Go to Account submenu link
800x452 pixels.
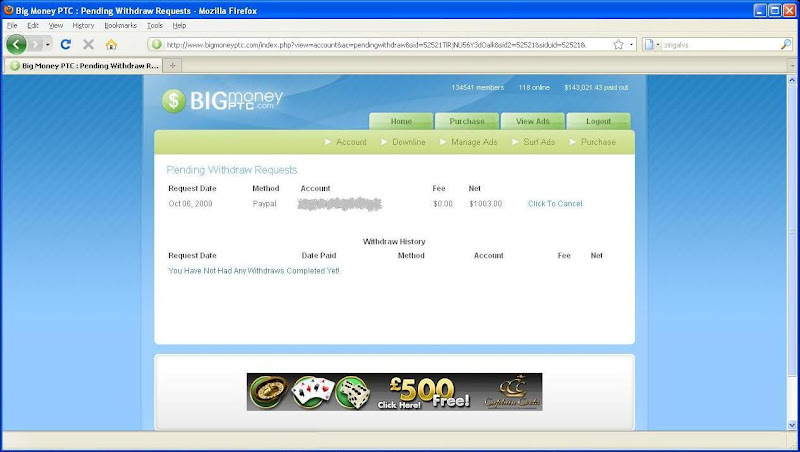pyautogui.click(x=351, y=142)
